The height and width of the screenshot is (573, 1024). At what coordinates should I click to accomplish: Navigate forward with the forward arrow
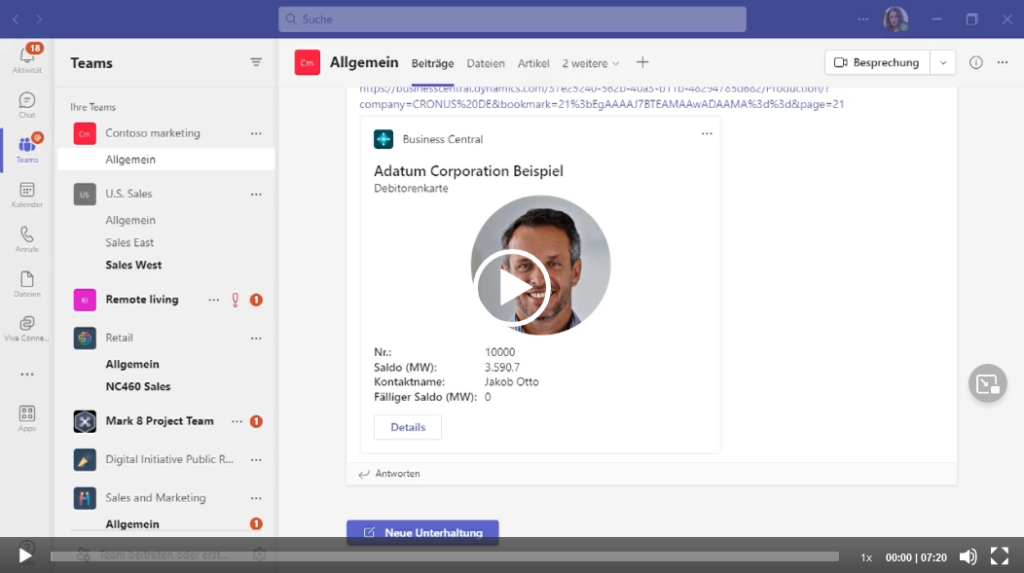[x=39, y=20]
